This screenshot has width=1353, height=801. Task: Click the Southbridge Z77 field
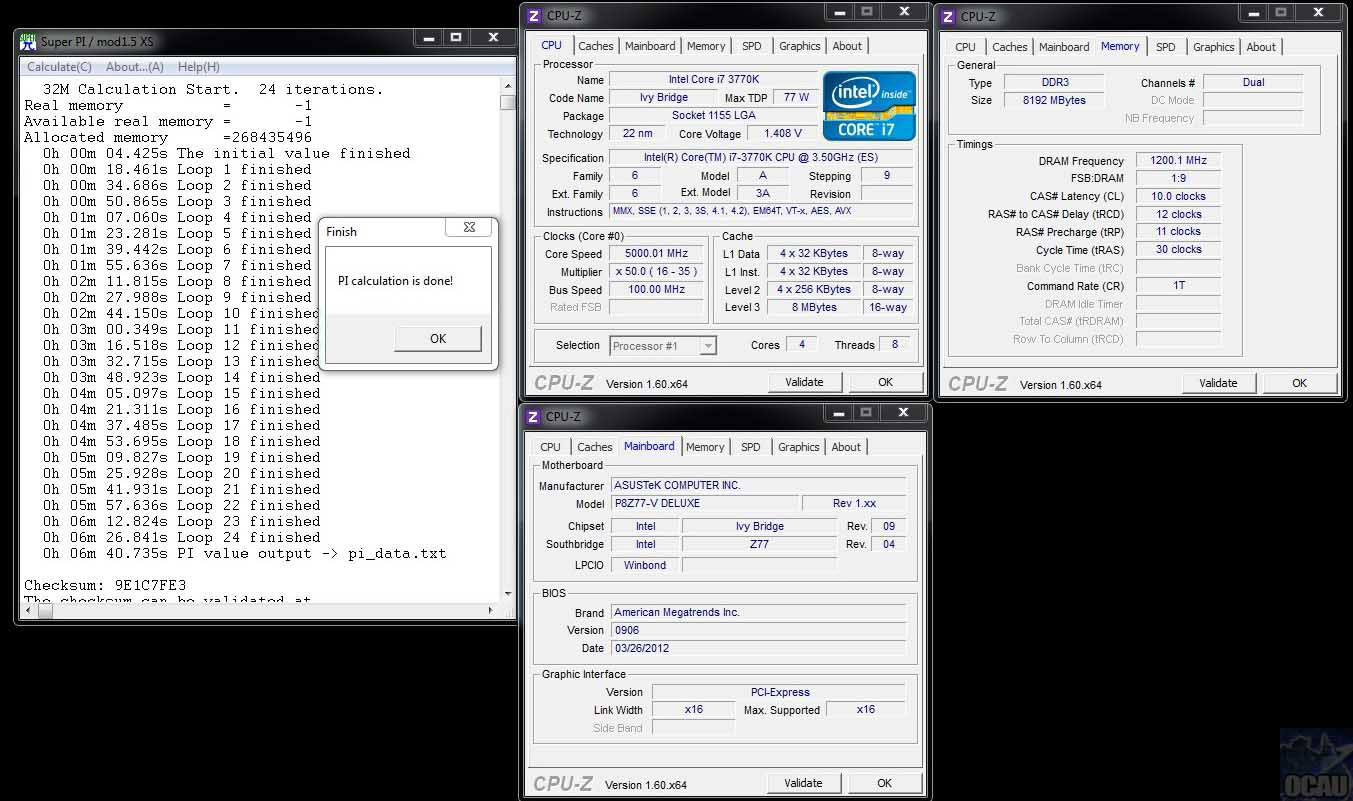tap(759, 544)
